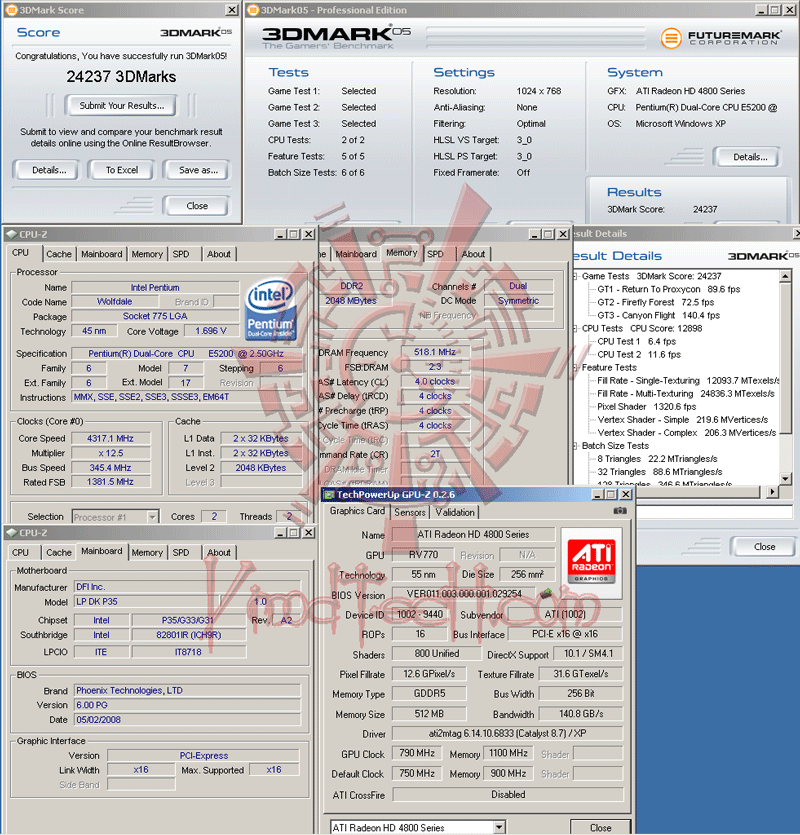Minimize the GPU-Z window
This screenshot has width=800, height=835.
[x=598, y=495]
